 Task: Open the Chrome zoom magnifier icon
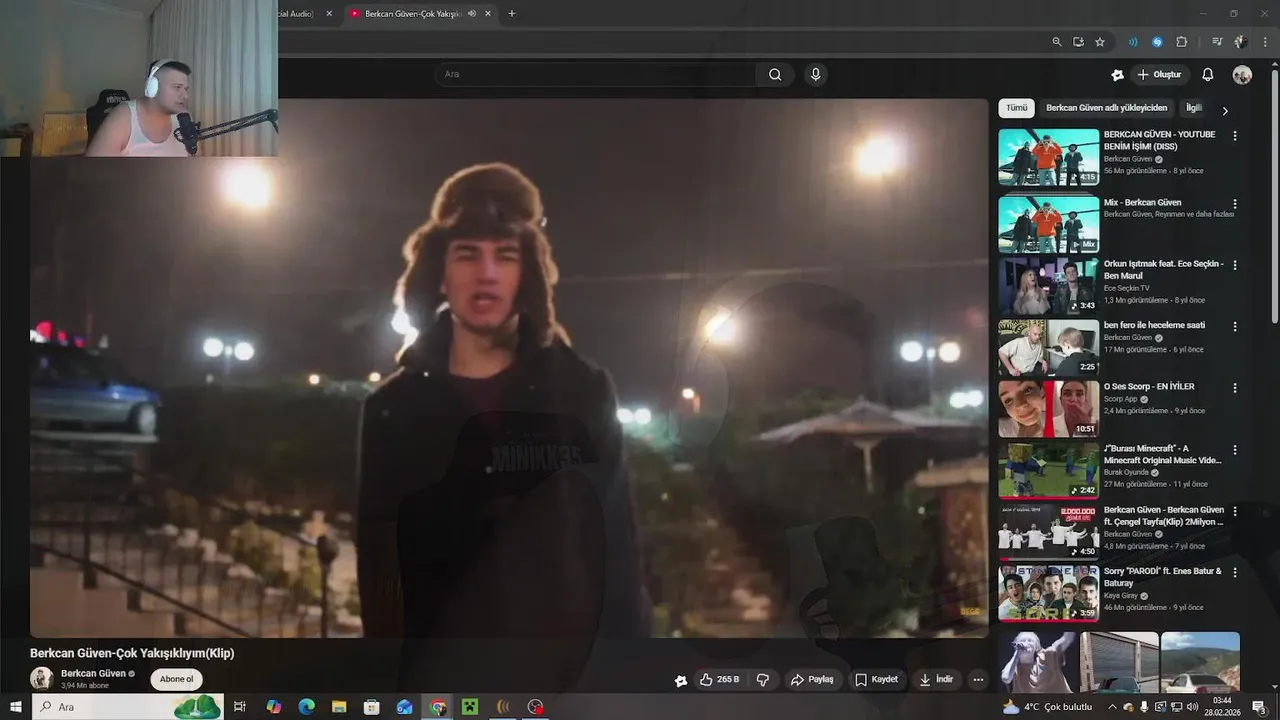pyautogui.click(x=1057, y=42)
